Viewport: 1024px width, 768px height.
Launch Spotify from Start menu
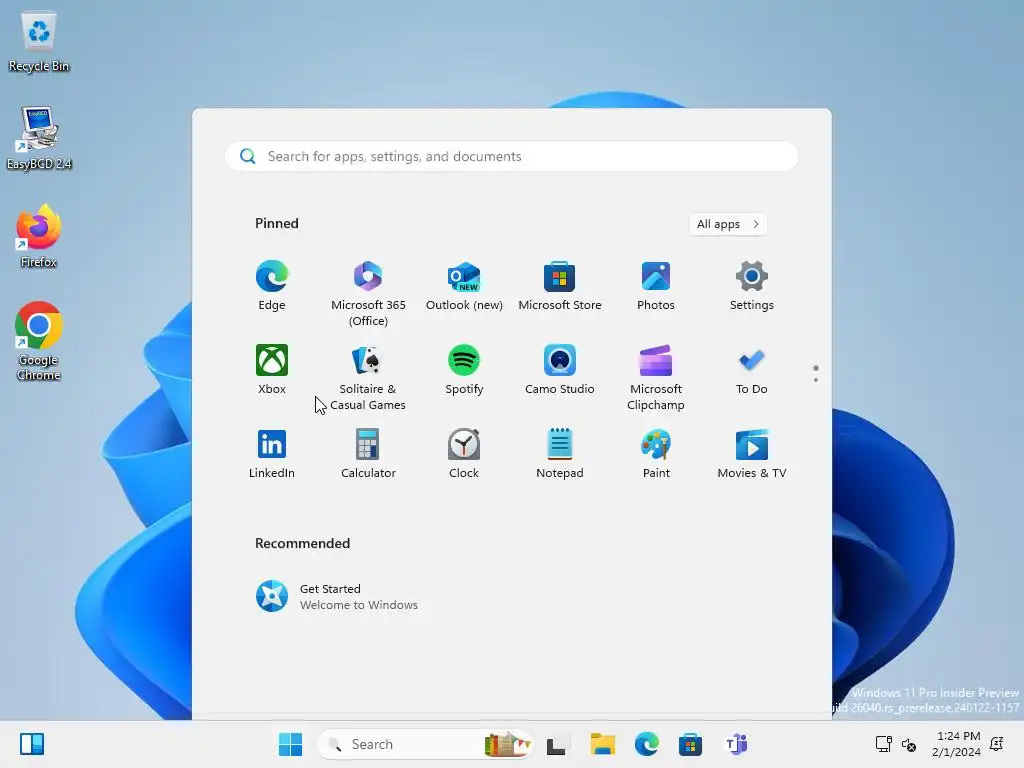[x=464, y=370]
